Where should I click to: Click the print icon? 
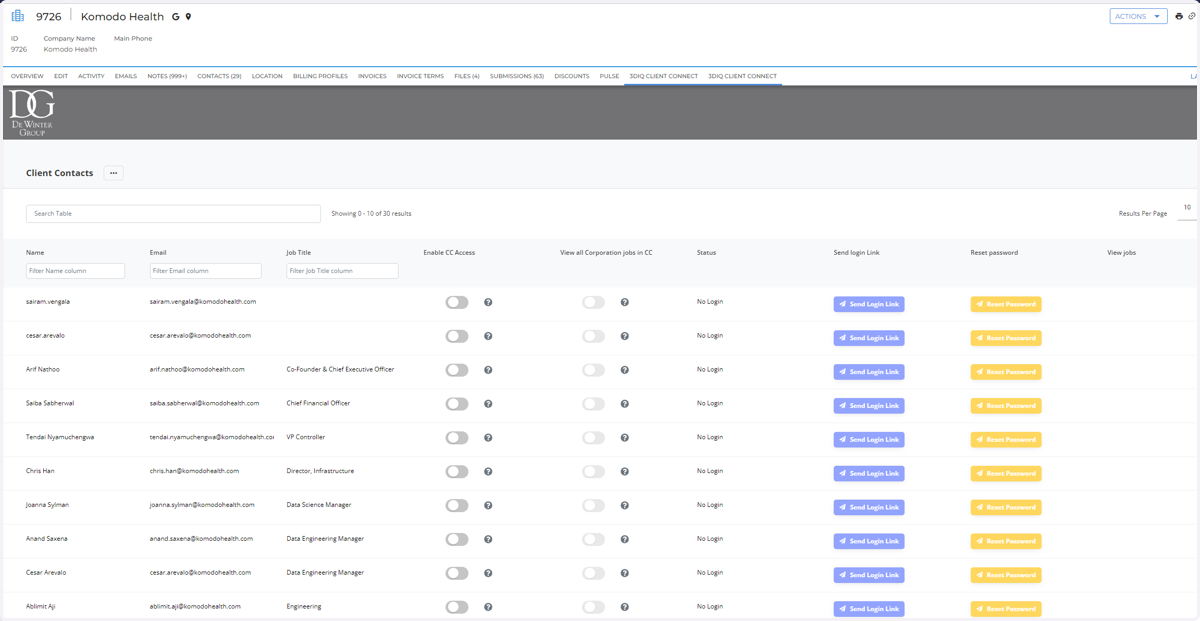[1179, 17]
